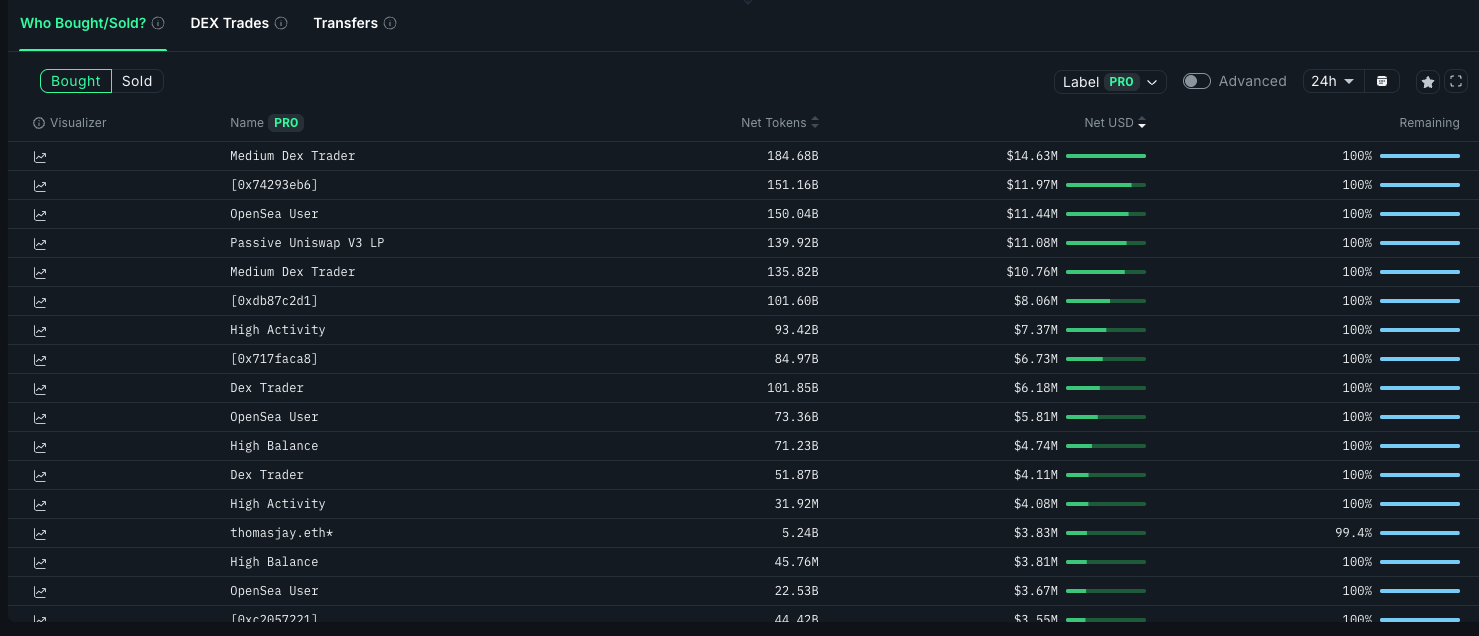Expand the 24h timeframe dropdown
This screenshot has height=636, width=1479.
(1333, 81)
